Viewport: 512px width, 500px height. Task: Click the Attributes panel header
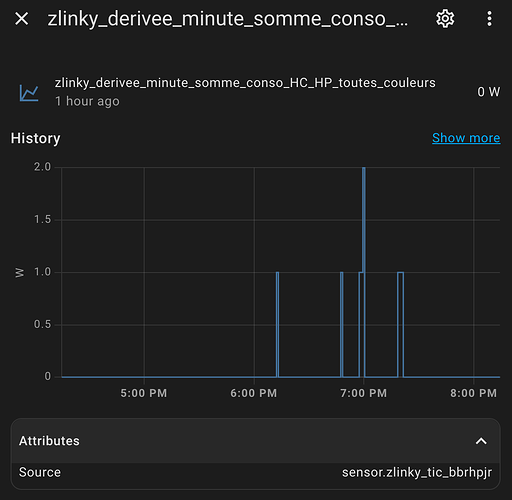(255, 441)
